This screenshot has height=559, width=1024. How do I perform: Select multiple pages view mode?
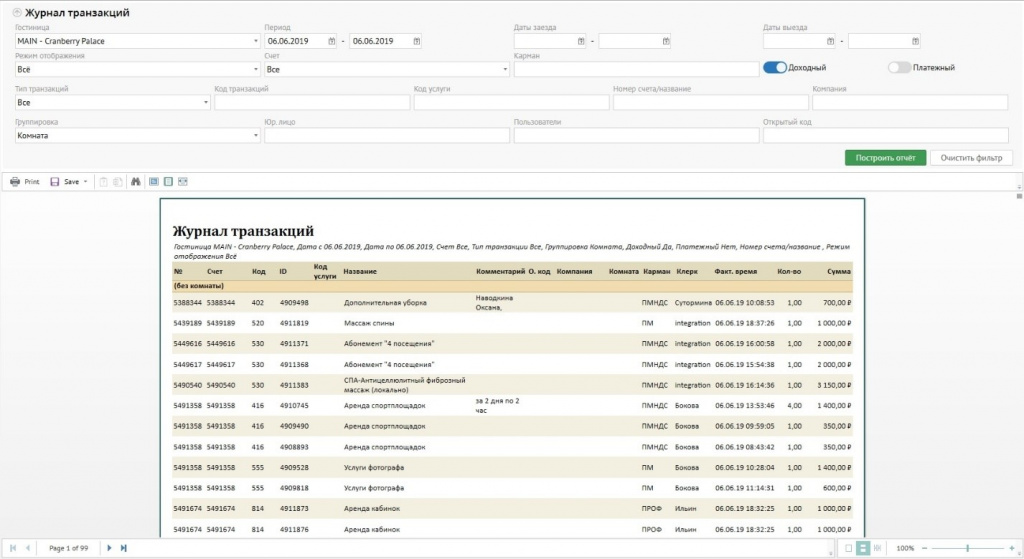[x=877, y=548]
